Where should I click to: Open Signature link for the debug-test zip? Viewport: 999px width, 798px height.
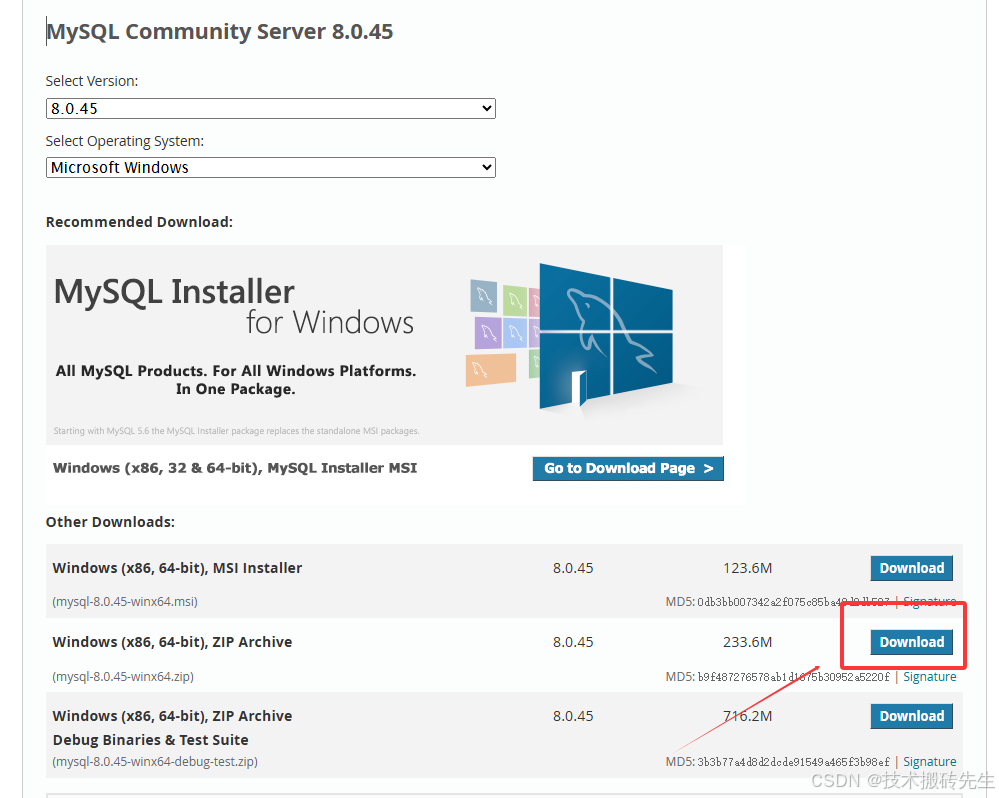[930, 762]
